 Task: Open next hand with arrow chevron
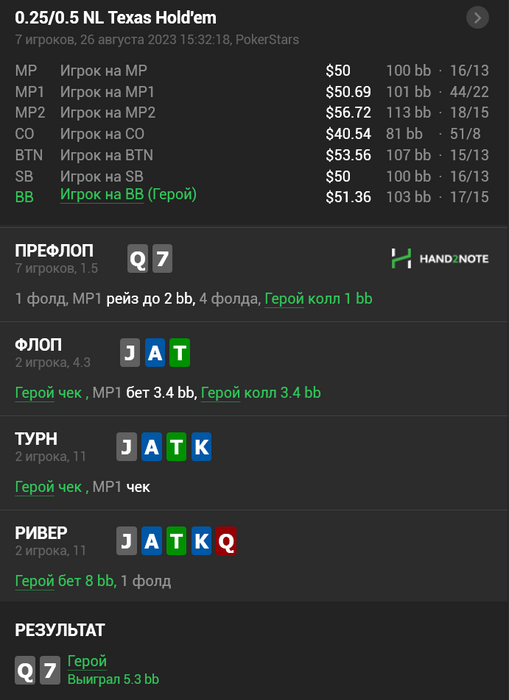tap(477, 18)
